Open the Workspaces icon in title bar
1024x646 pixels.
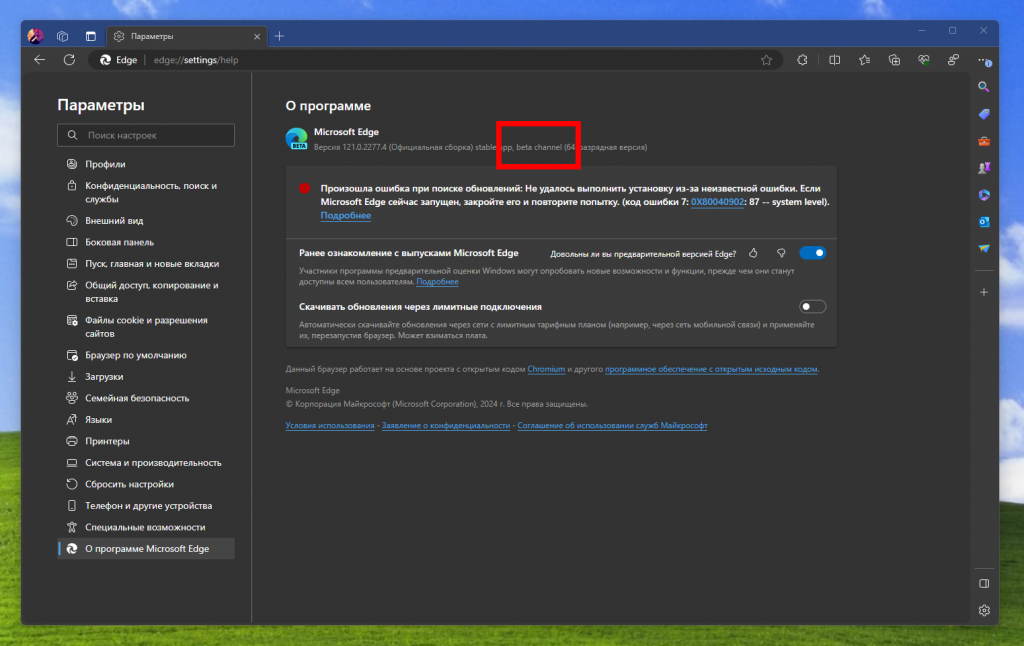click(x=63, y=37)
